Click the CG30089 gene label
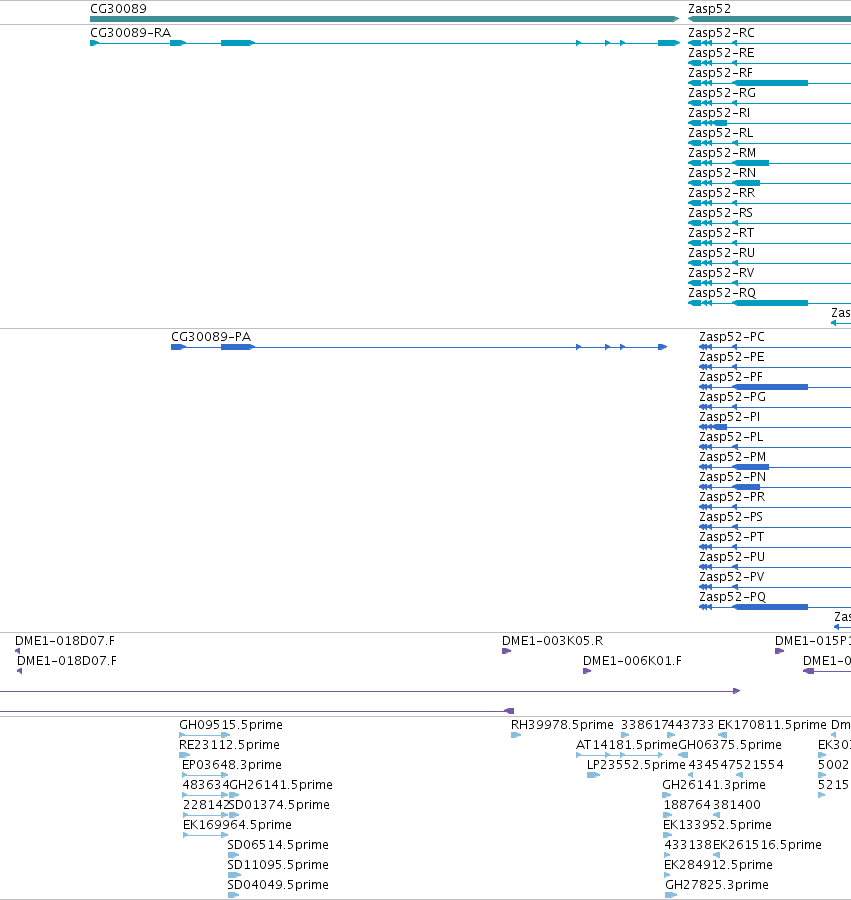851x900 pixels. pos(118,9)
